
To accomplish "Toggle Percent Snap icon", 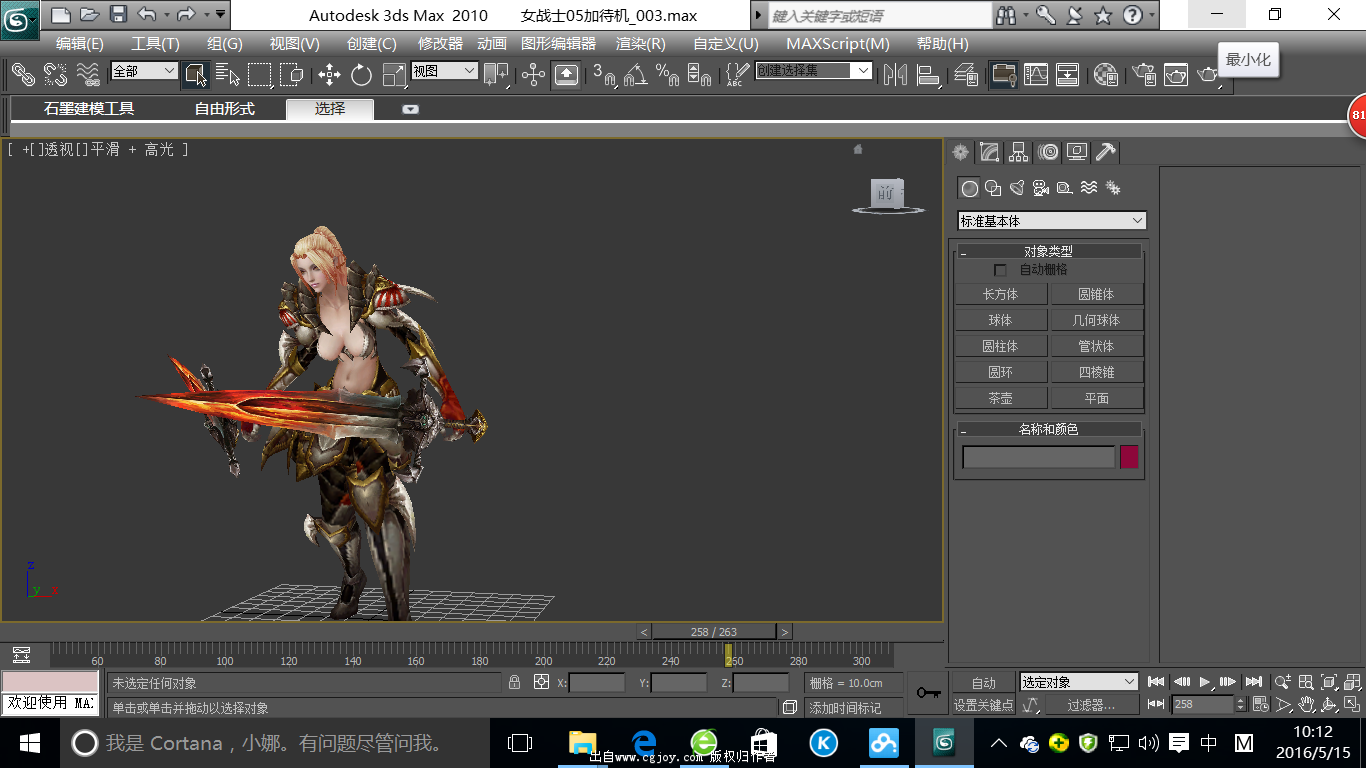I will pos(667,74).
